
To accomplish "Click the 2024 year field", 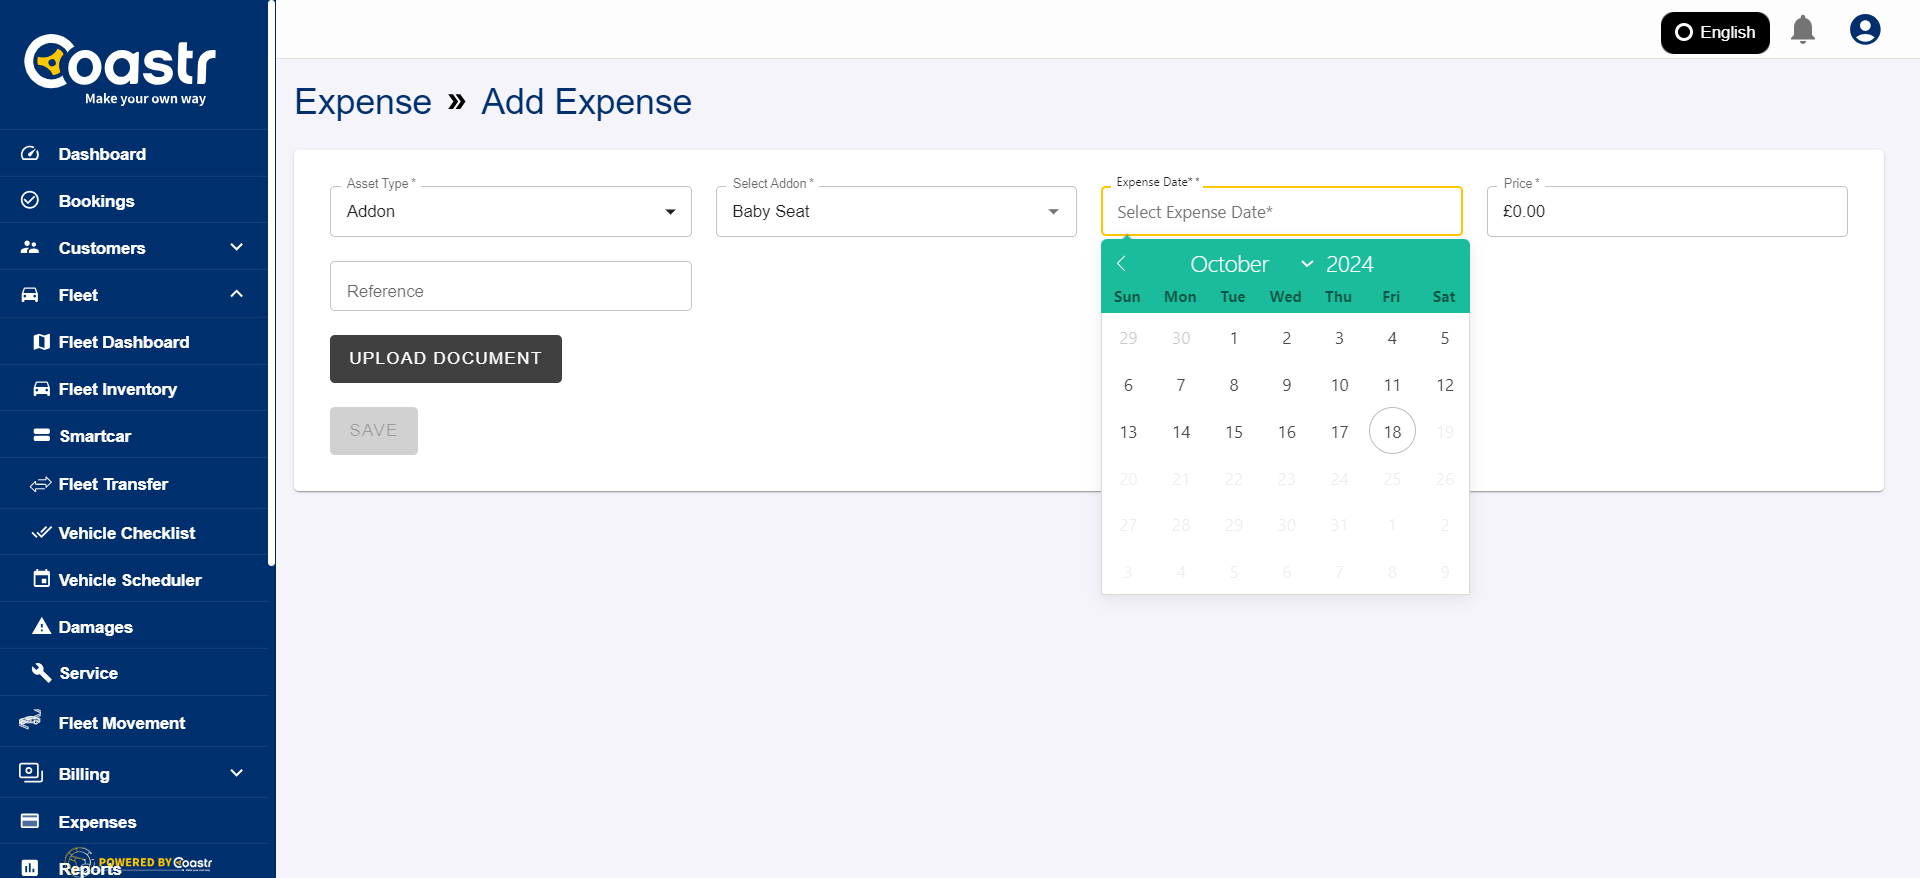I will pyautogui.click(x=1350, y=264).
